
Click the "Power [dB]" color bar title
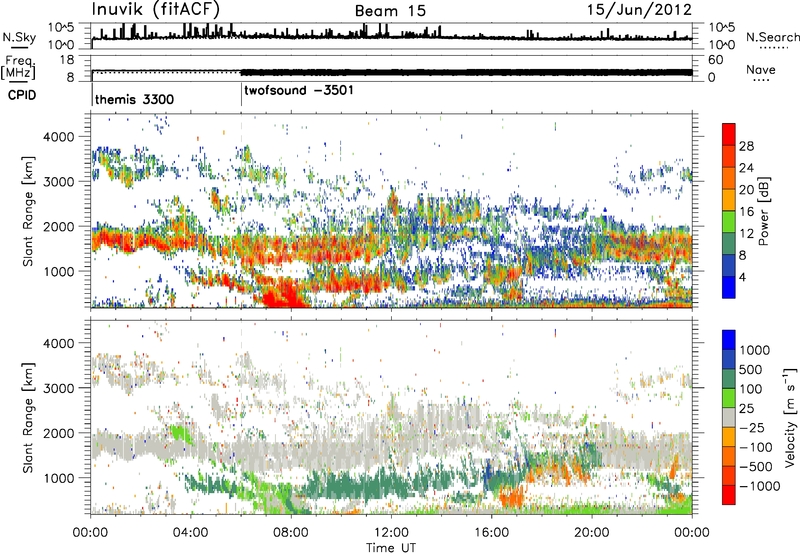(x=763, y=211)
